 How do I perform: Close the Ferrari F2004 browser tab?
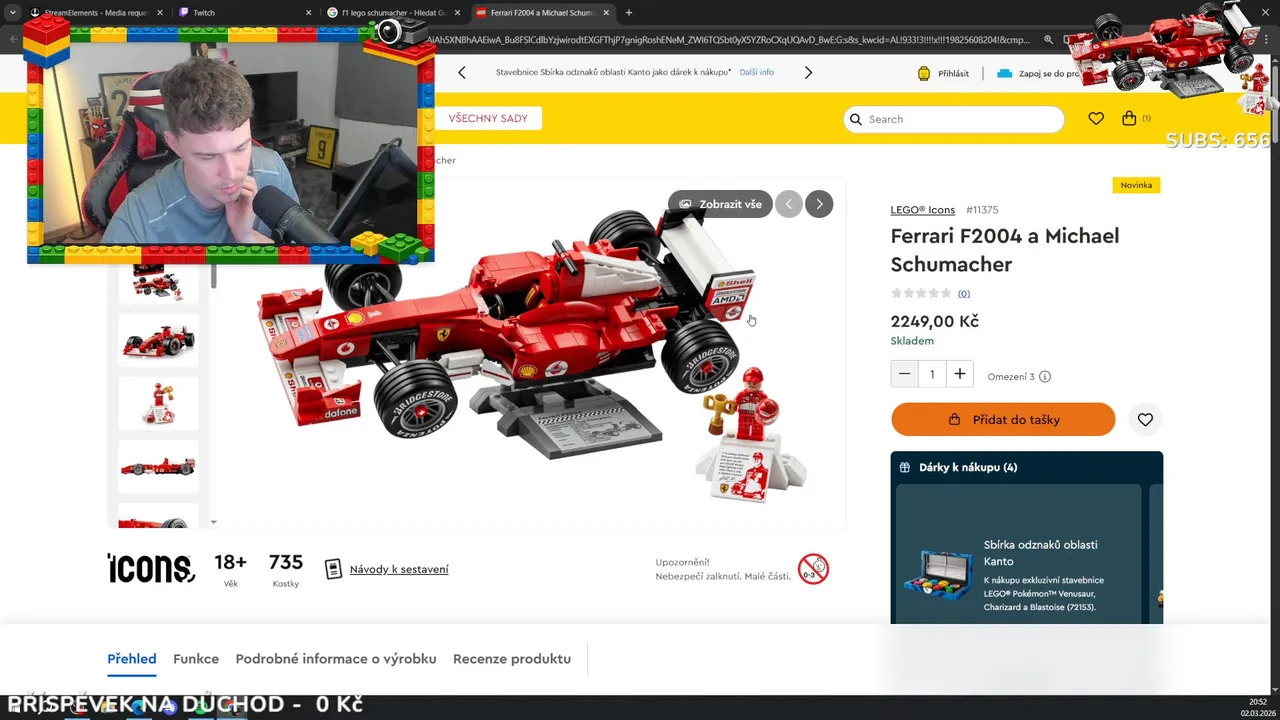[606, 13]
